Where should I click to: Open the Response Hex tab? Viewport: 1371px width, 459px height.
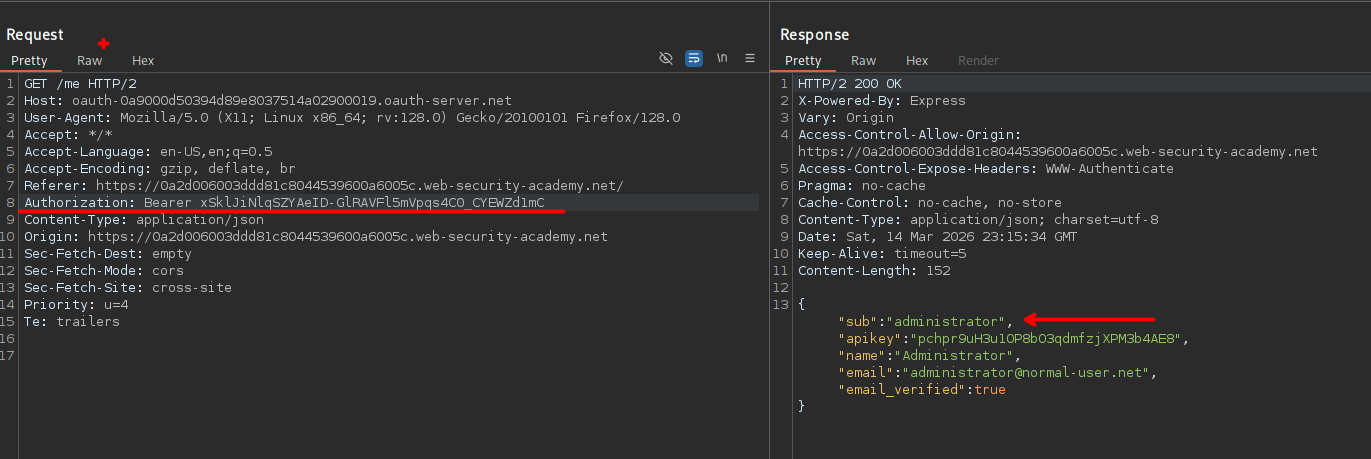click(x=917, y=61)
